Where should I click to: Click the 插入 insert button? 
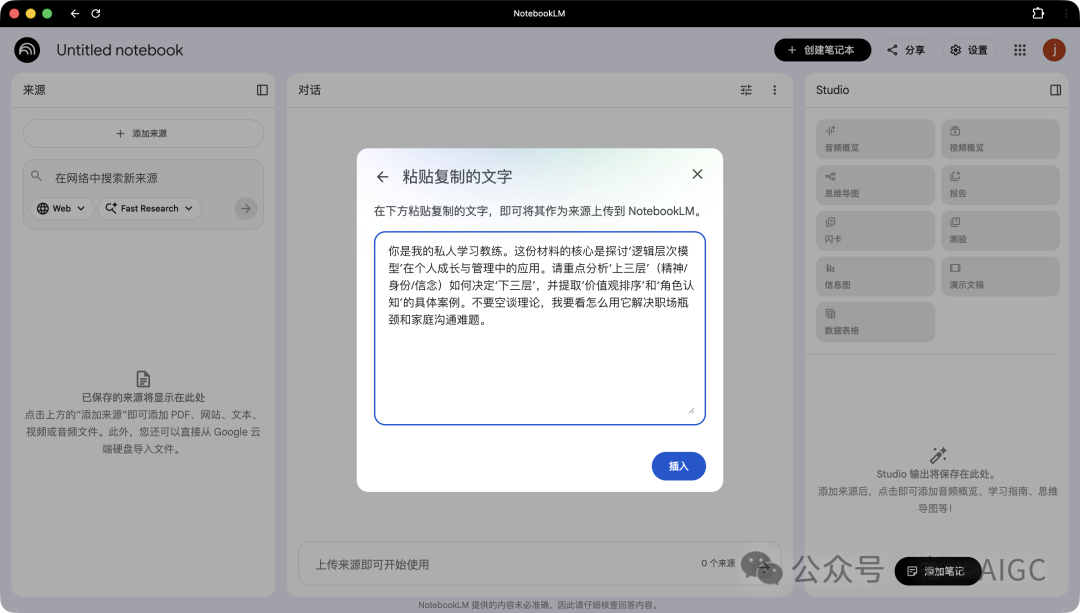pyautogui.click(x=678, y=466)
